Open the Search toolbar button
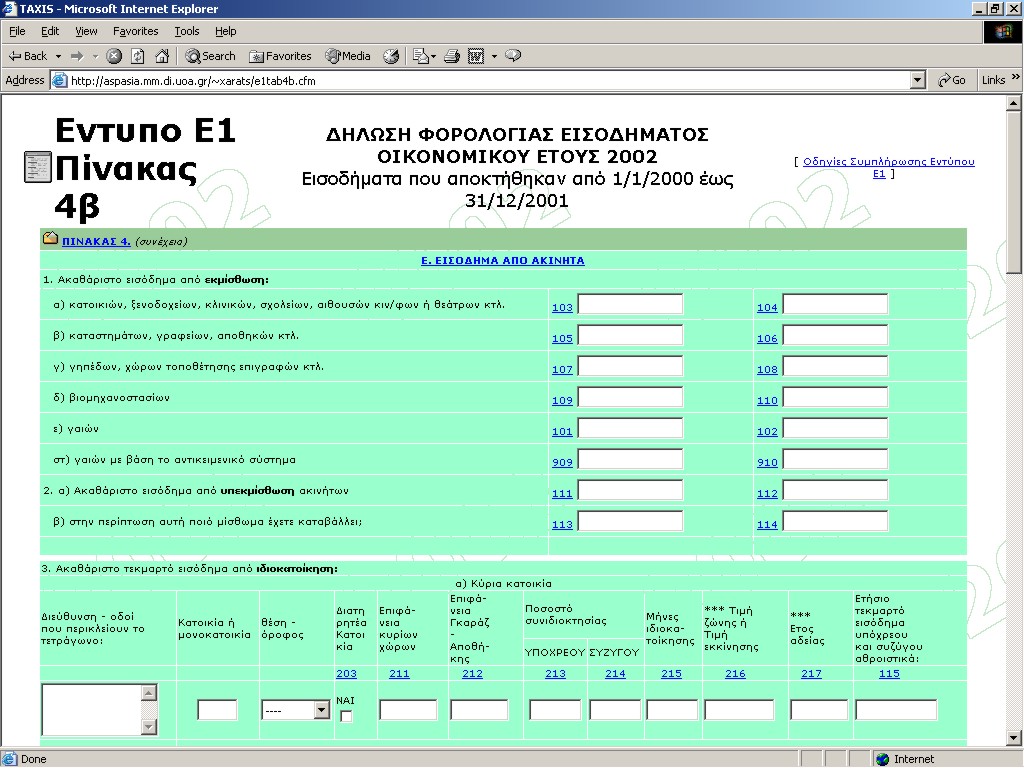 (210, 56)
